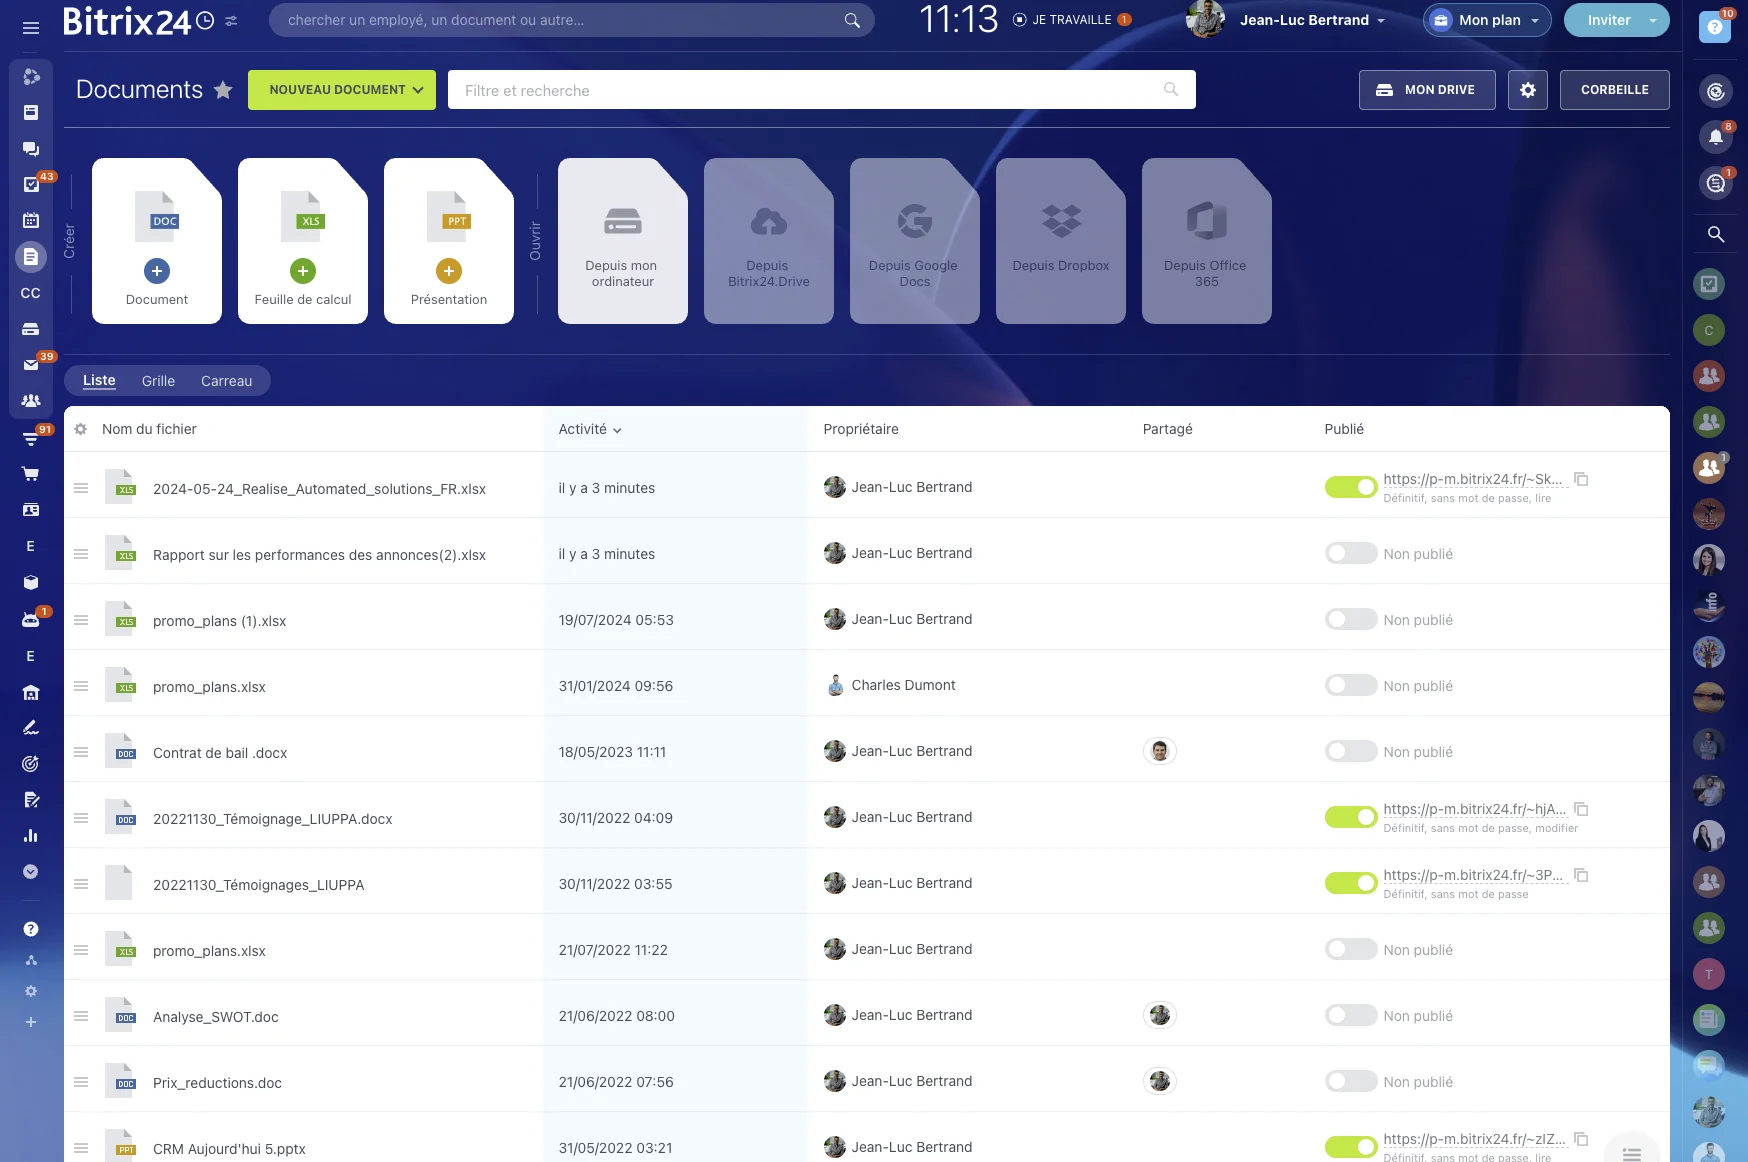Open the notification bell showing 8 alerts
Viewport: 1748px width, 1162px height.
click(1717, 138)
